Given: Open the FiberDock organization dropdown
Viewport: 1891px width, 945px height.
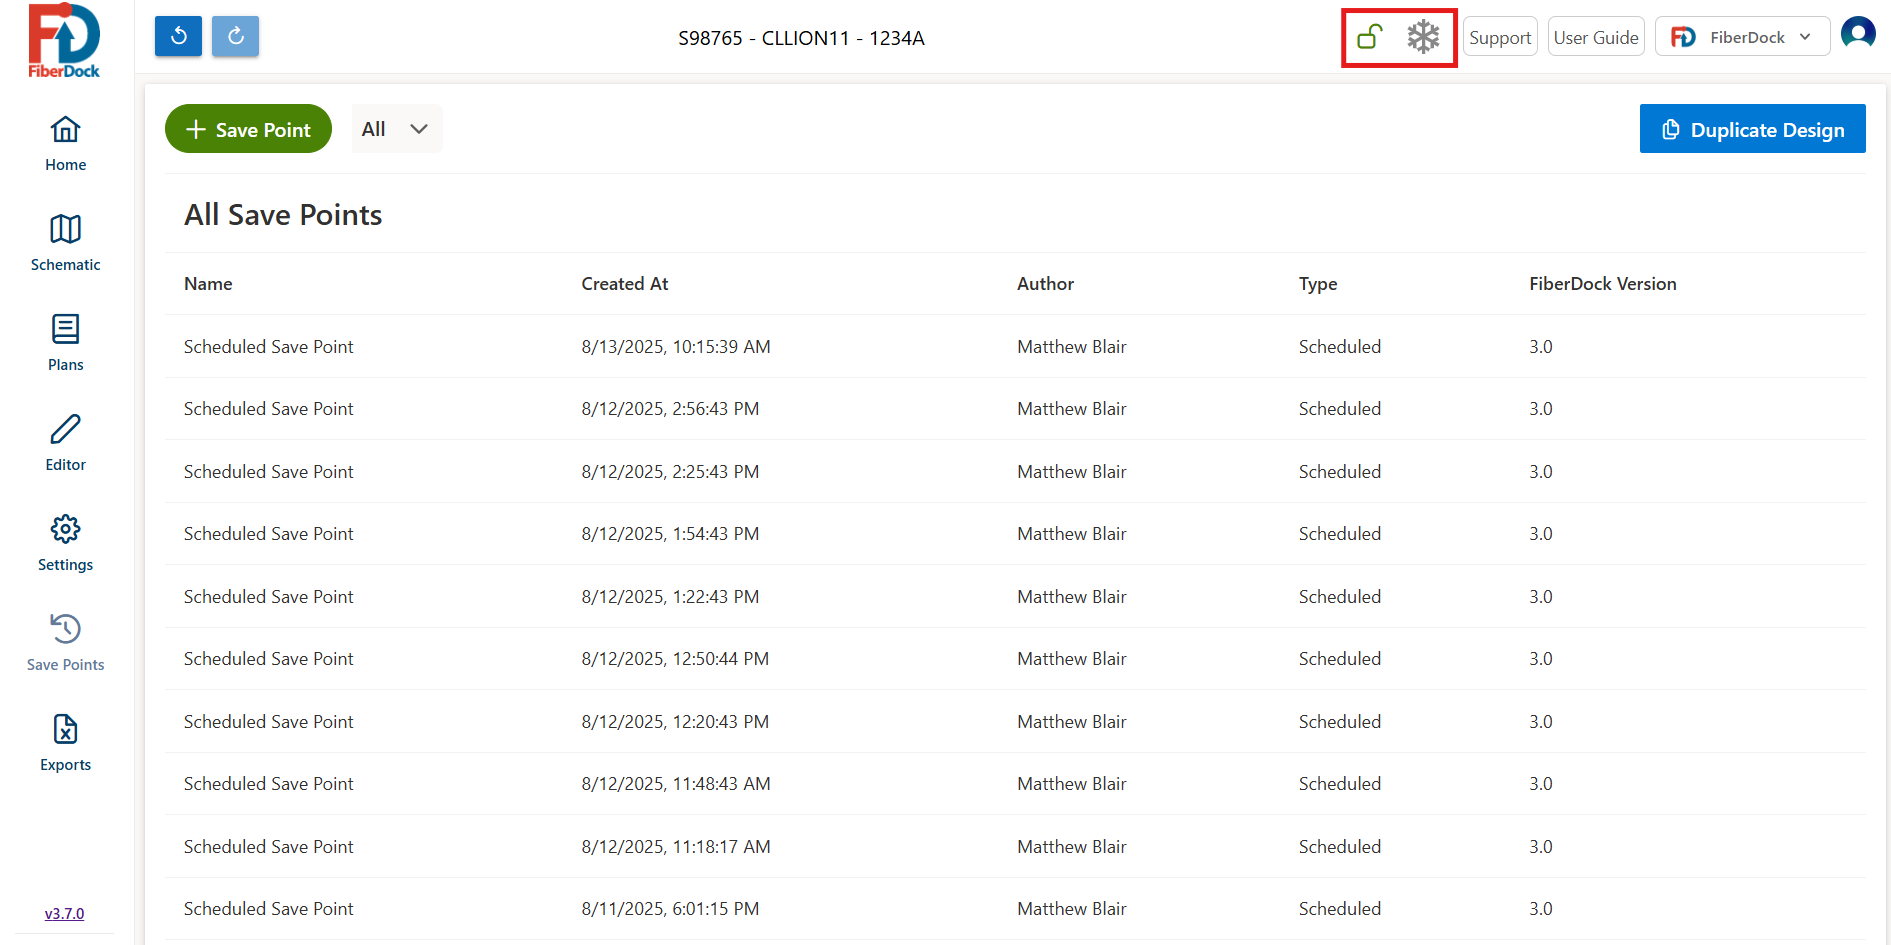Looking at the screenshot, I should tap(1742, 37).
